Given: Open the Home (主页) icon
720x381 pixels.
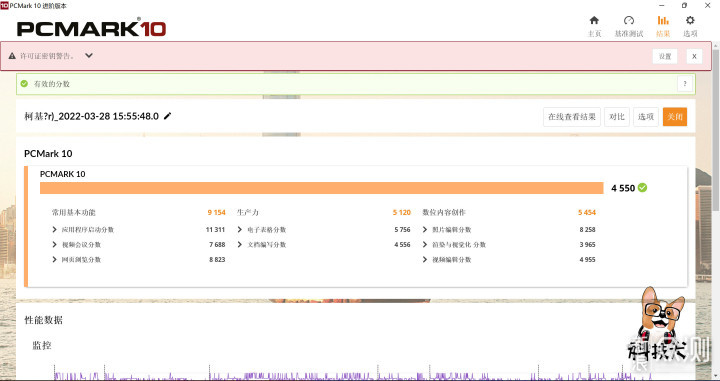Looking at the screenshot, I should point(594,20).
